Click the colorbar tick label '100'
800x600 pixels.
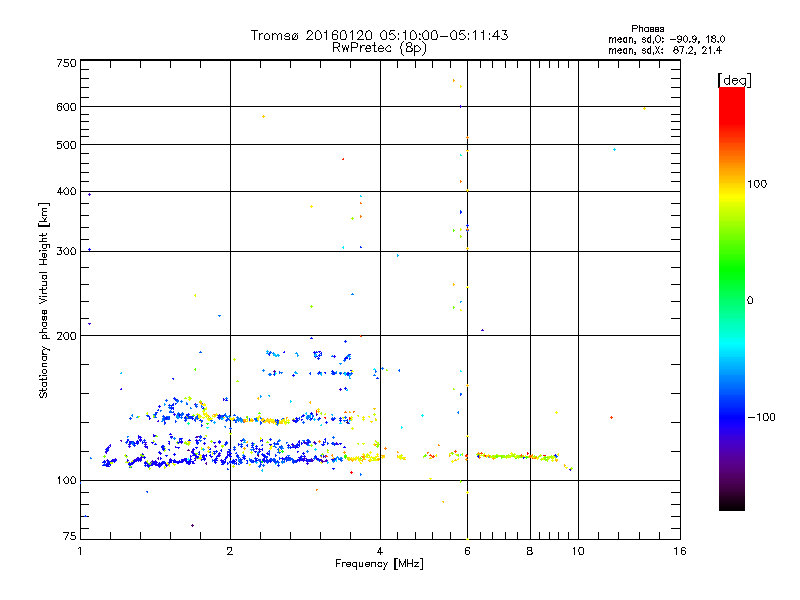coord(757,184)
